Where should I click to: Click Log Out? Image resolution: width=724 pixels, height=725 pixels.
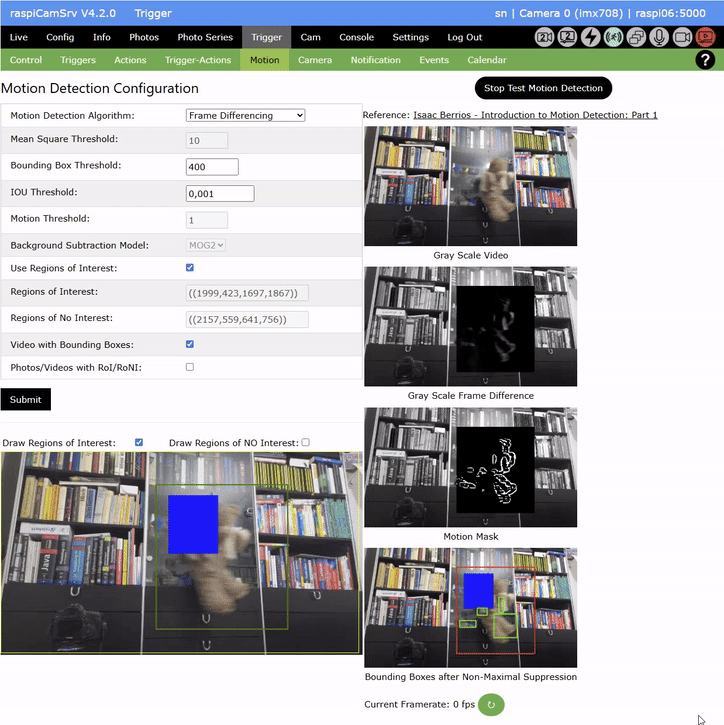tap(465, 37)
